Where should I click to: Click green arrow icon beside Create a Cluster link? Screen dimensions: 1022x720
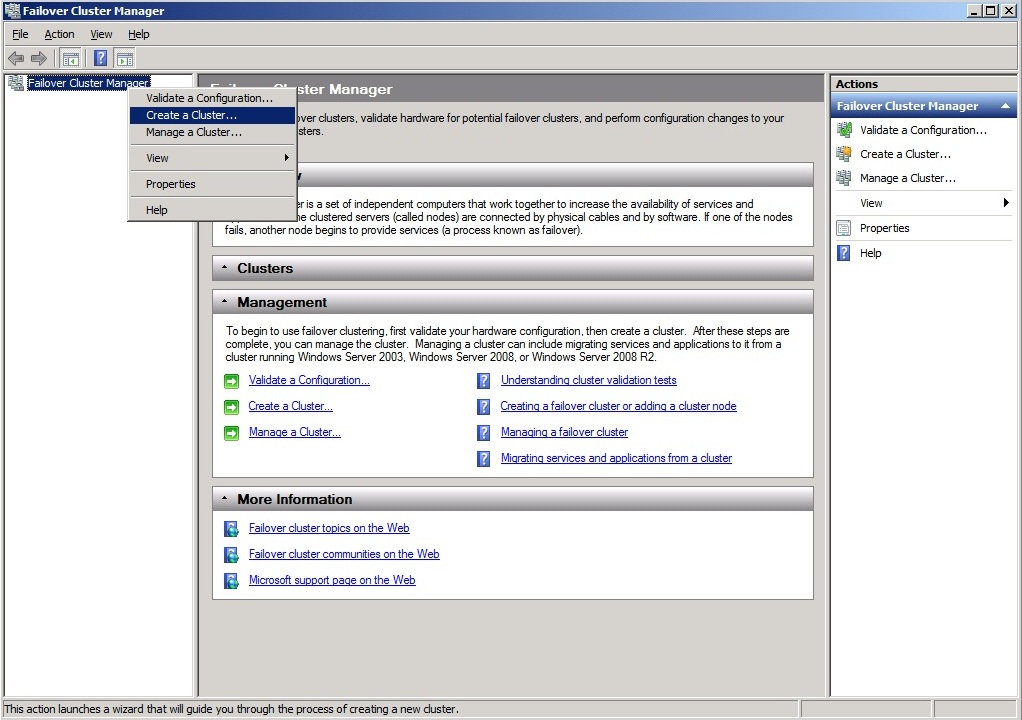click(x=231, y=407)
